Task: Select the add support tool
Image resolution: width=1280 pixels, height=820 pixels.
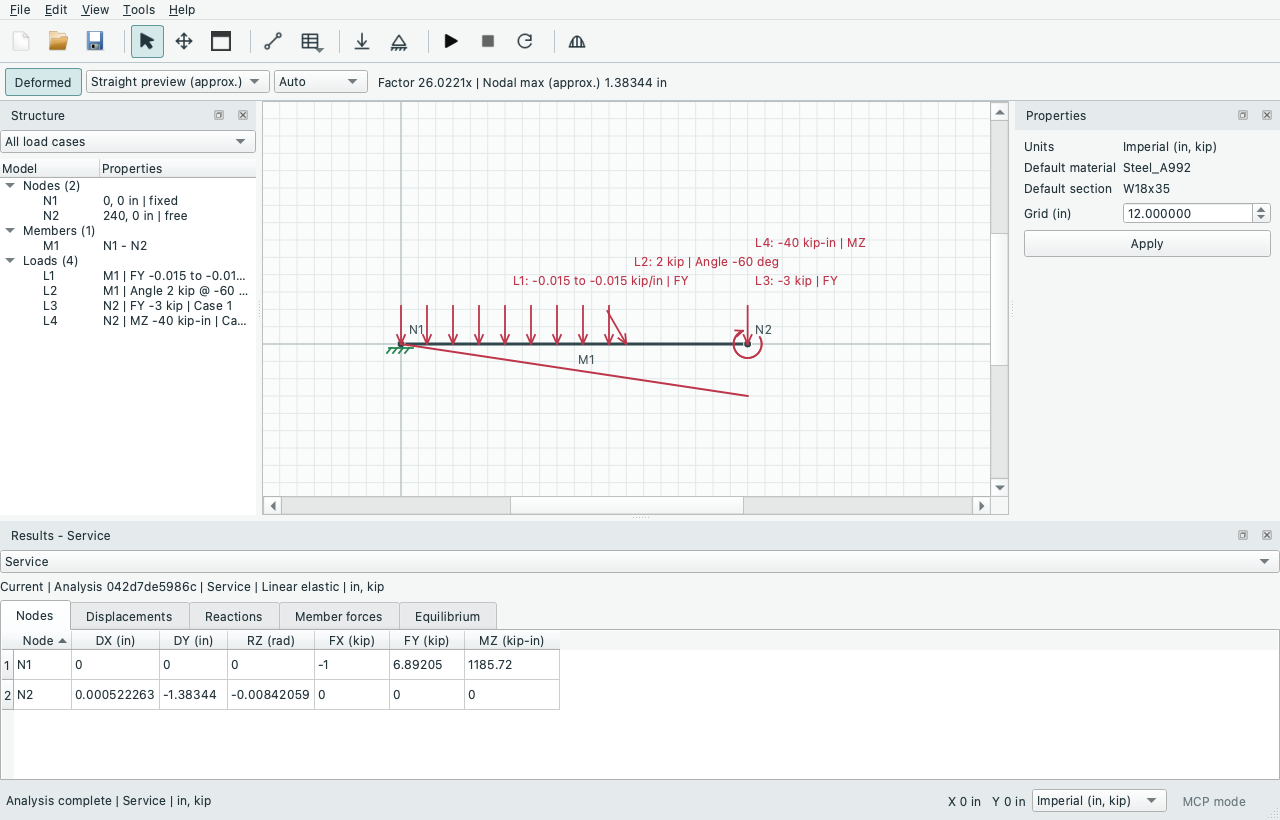Action: click(x=399, y=41)
